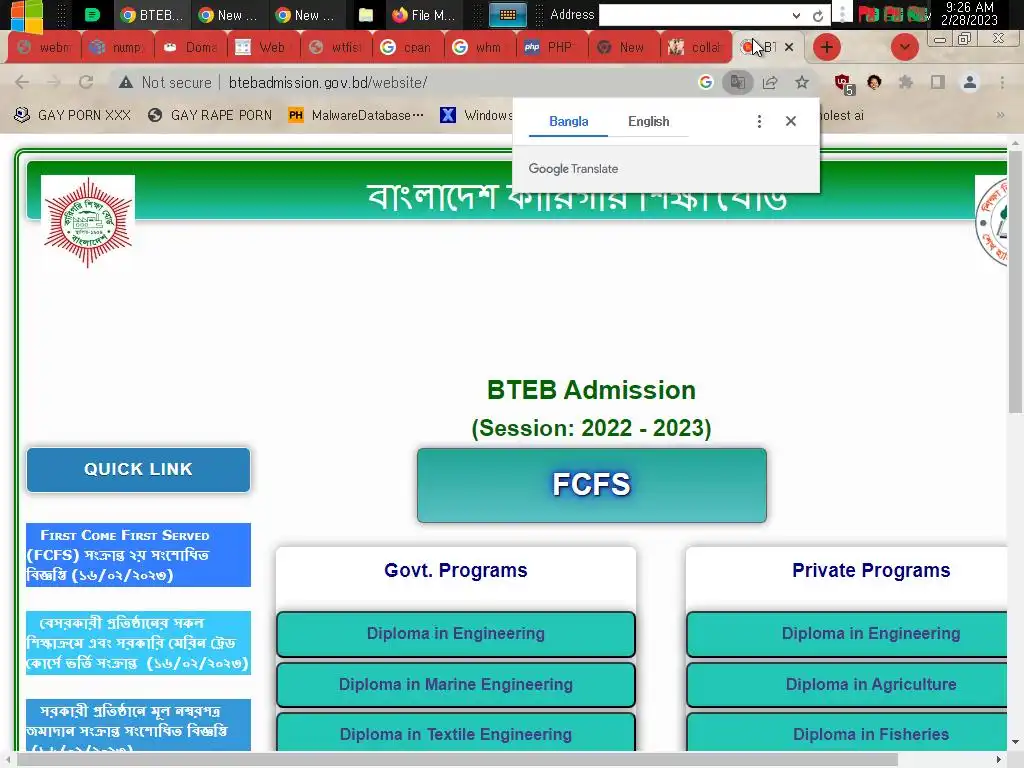This screenshot has height=768, width=1024.
Task: Switch to the BTEB Chrome window in the taskbar
Action: (x=152, y=14)
